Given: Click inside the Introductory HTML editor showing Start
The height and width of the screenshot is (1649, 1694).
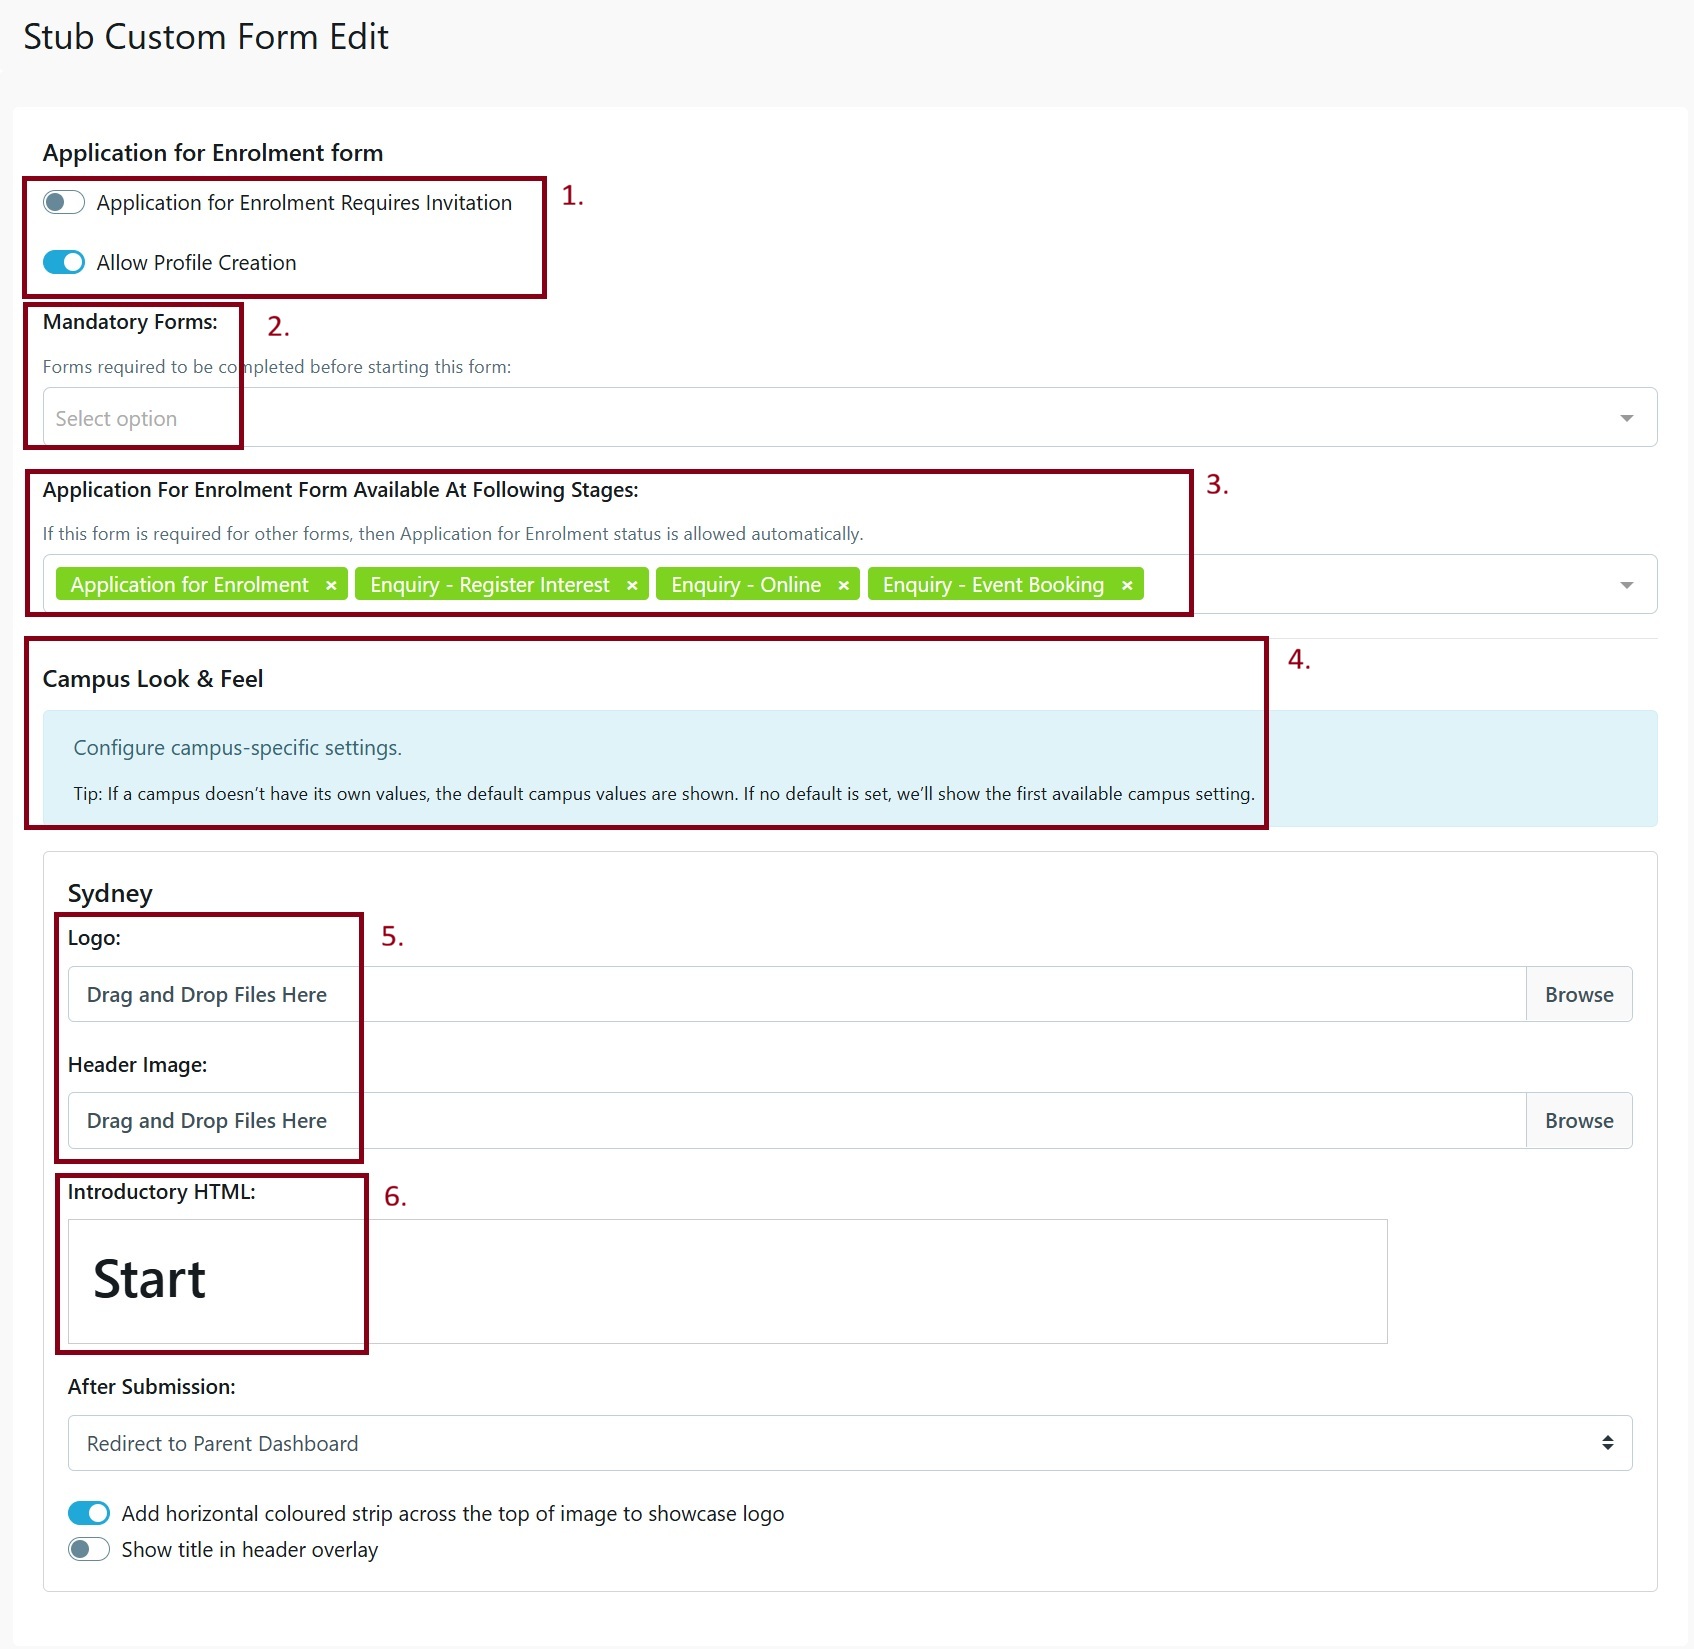Looking at the screenshot, I should 150,1280.
